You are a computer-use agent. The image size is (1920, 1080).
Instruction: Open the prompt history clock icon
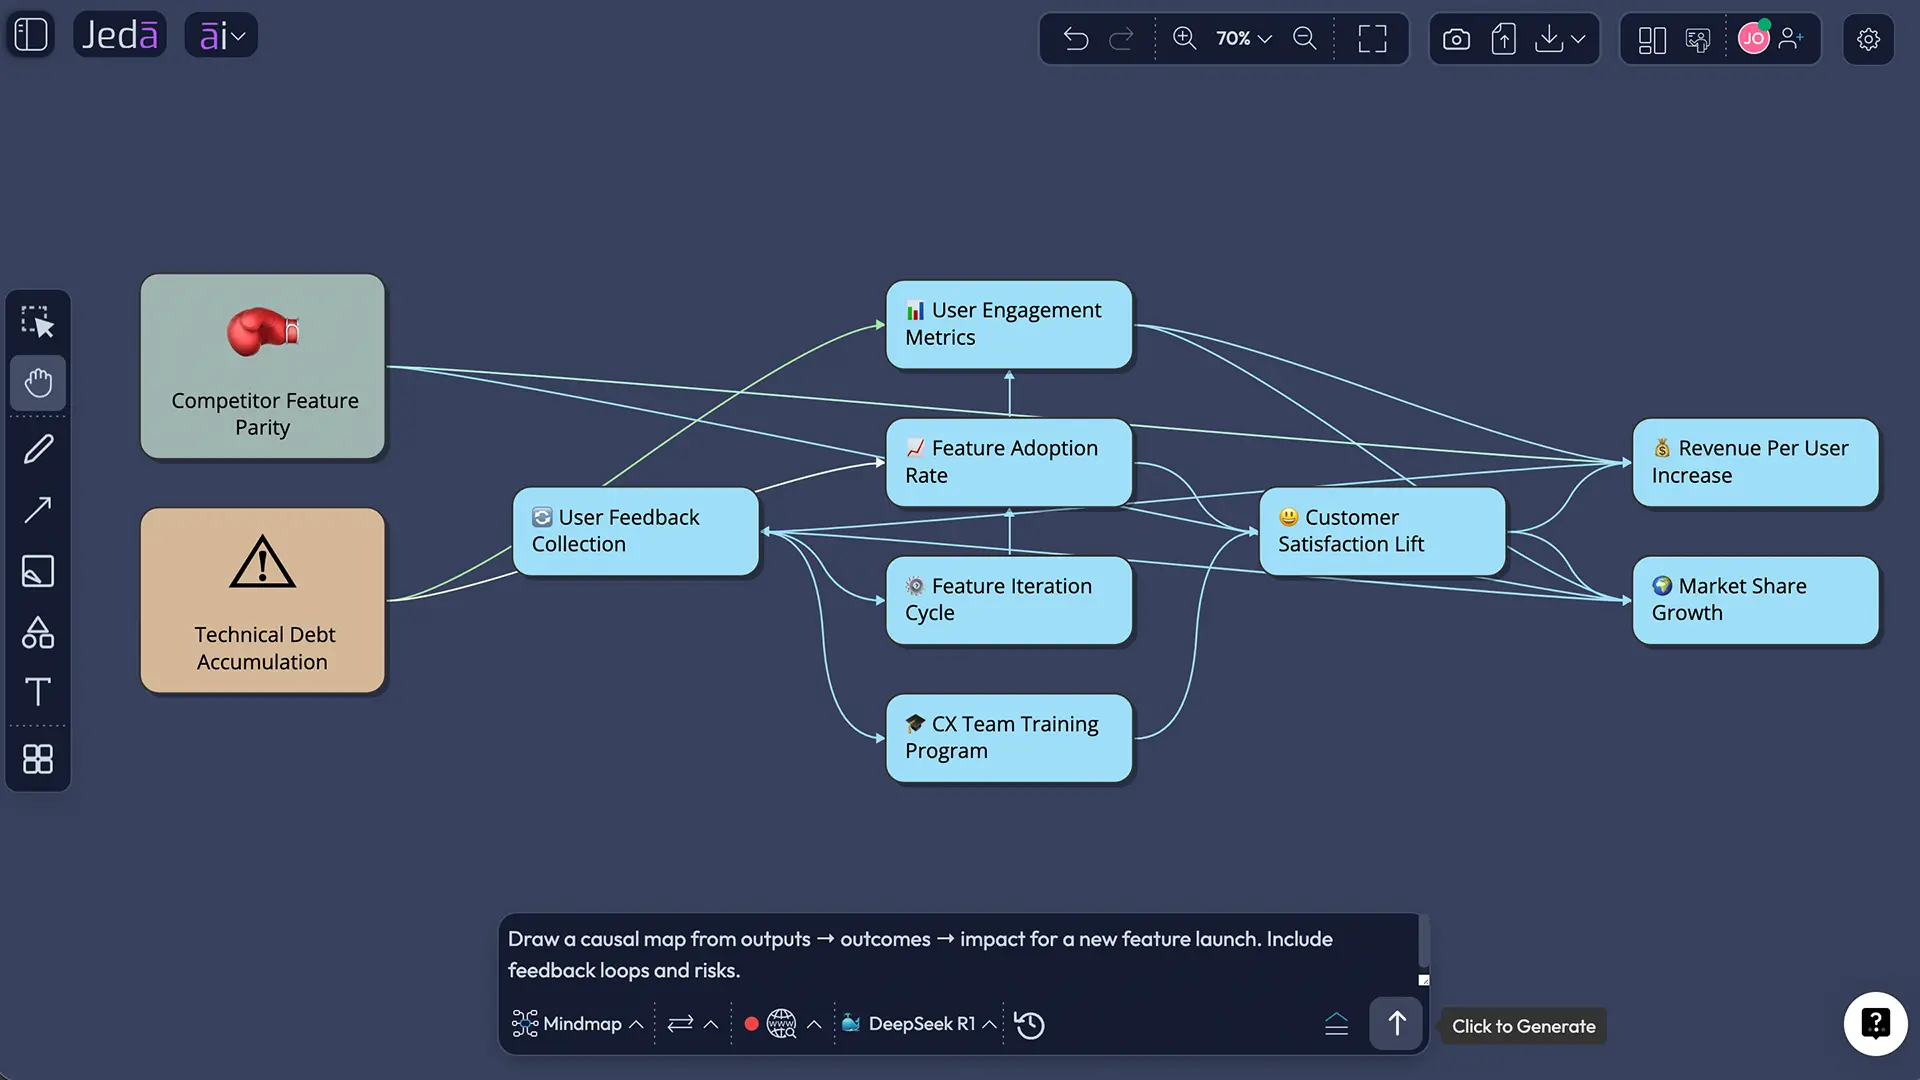[1029, 1025]
